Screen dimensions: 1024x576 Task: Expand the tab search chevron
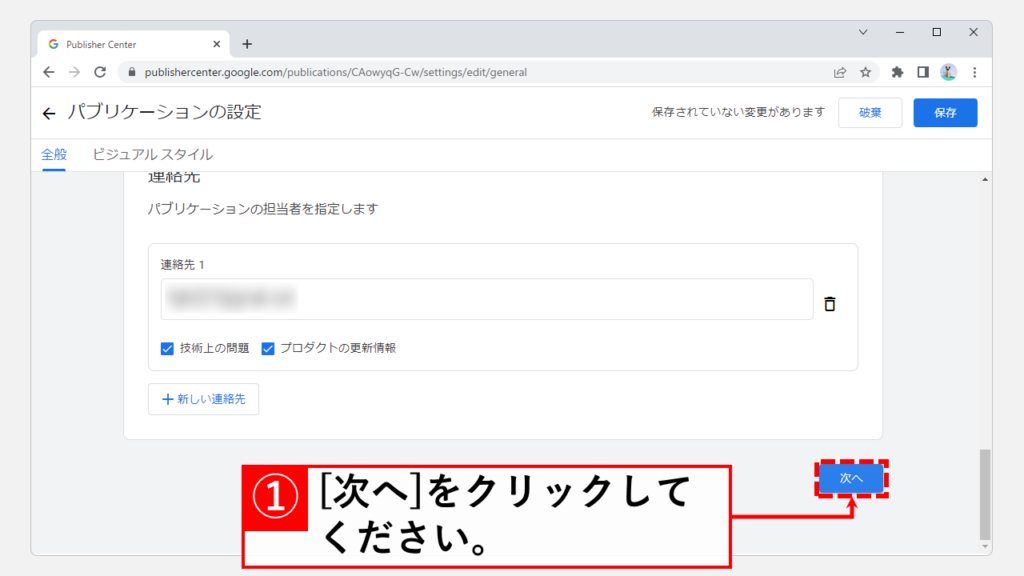(x=863, y=32)
